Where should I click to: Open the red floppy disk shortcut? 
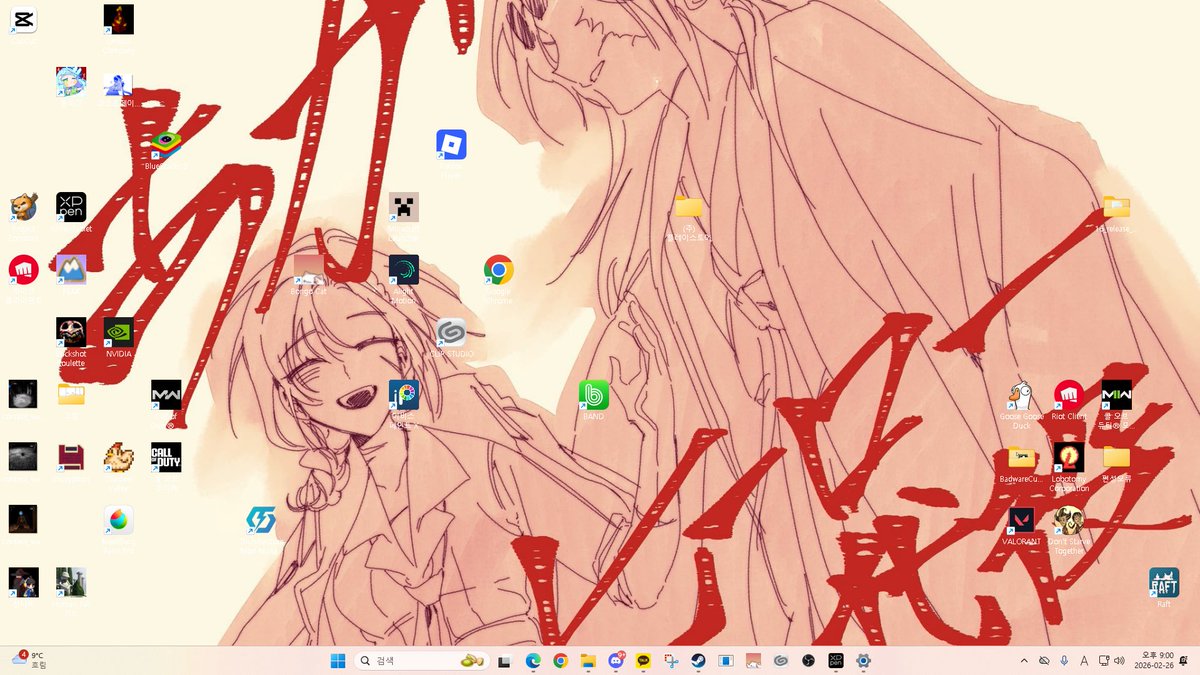click(x=71, y=458)
